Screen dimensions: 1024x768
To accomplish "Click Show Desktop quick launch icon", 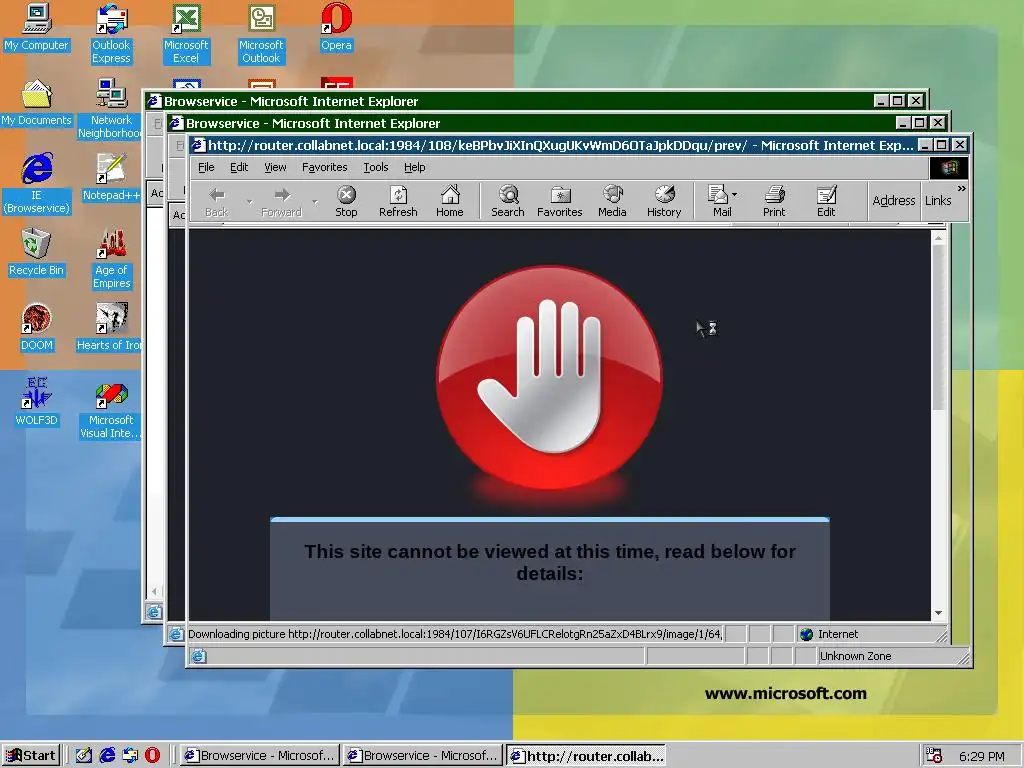I will [x=84, y=756].
